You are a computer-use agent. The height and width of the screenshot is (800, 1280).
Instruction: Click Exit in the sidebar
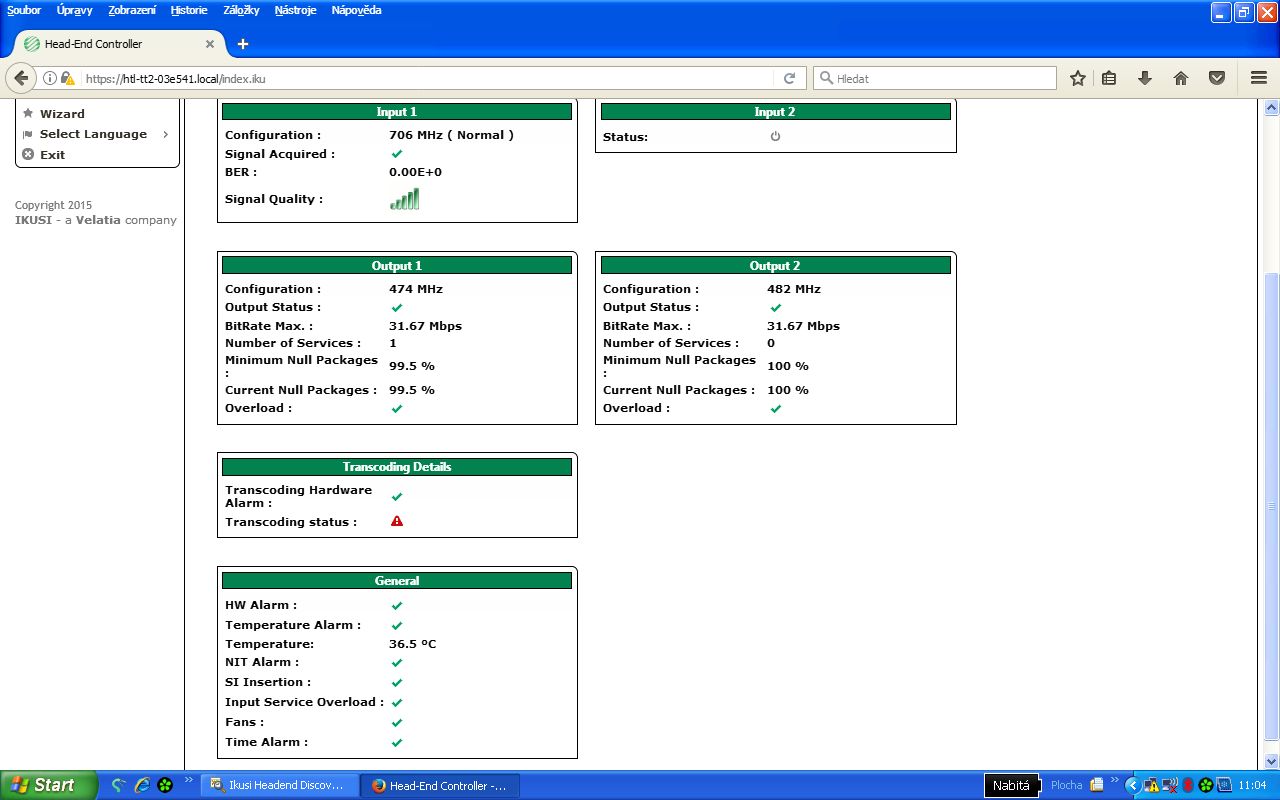52,155
